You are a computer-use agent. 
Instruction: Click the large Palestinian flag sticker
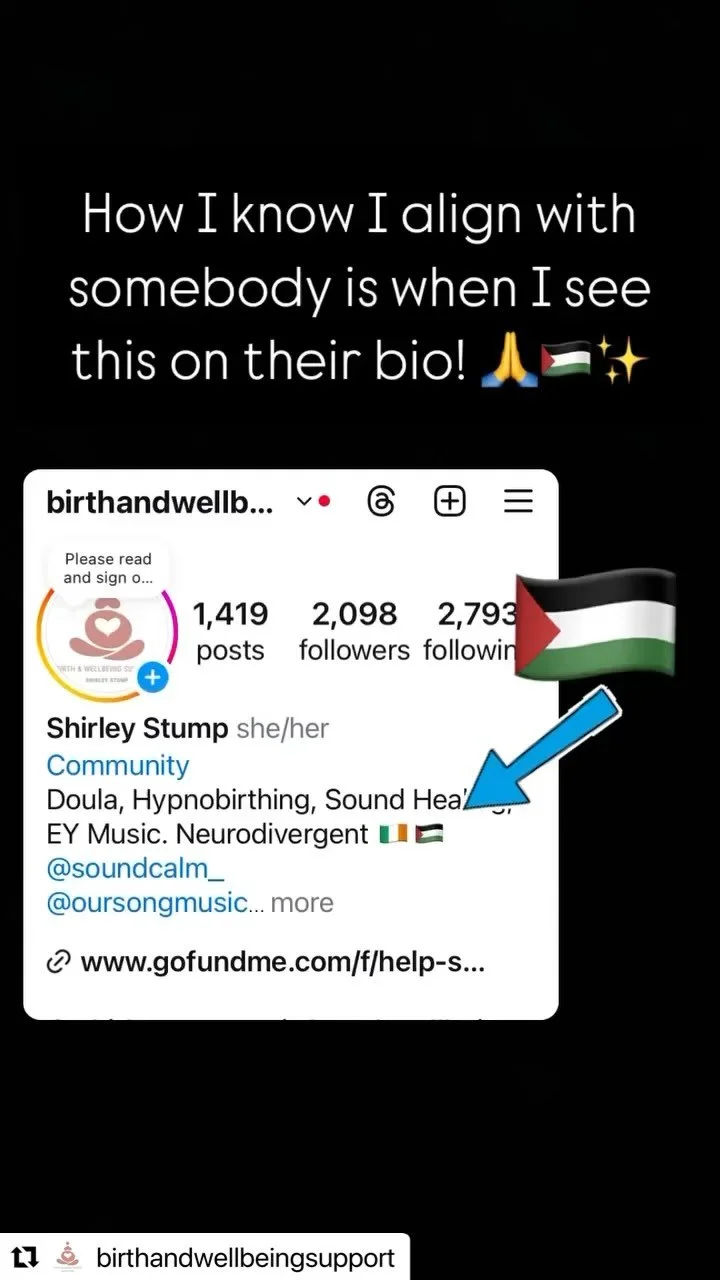pos(594,625)
